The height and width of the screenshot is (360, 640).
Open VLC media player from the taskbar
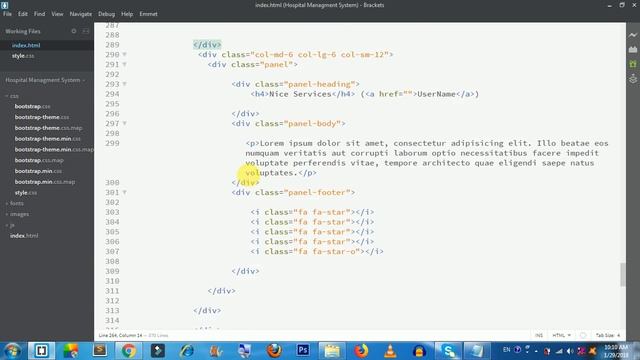coord(390,351)
